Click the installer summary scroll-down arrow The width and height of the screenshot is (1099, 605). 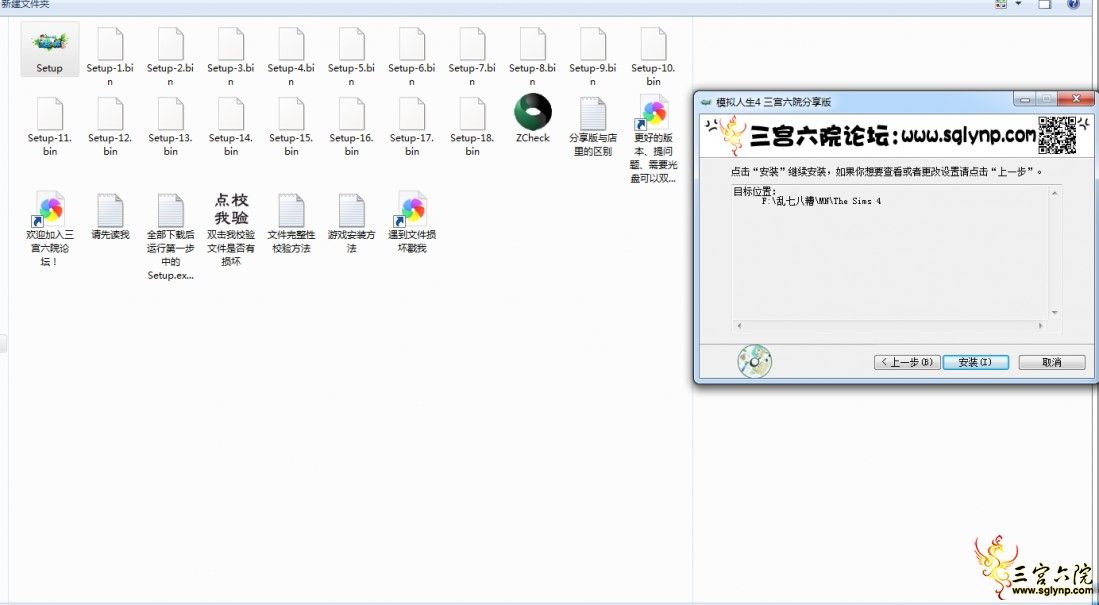pos(1055,313)
